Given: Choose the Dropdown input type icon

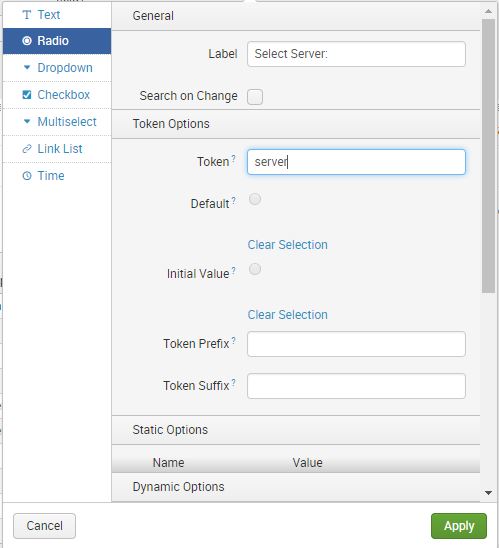Looking at the screenshot, I should click(27, 67).
